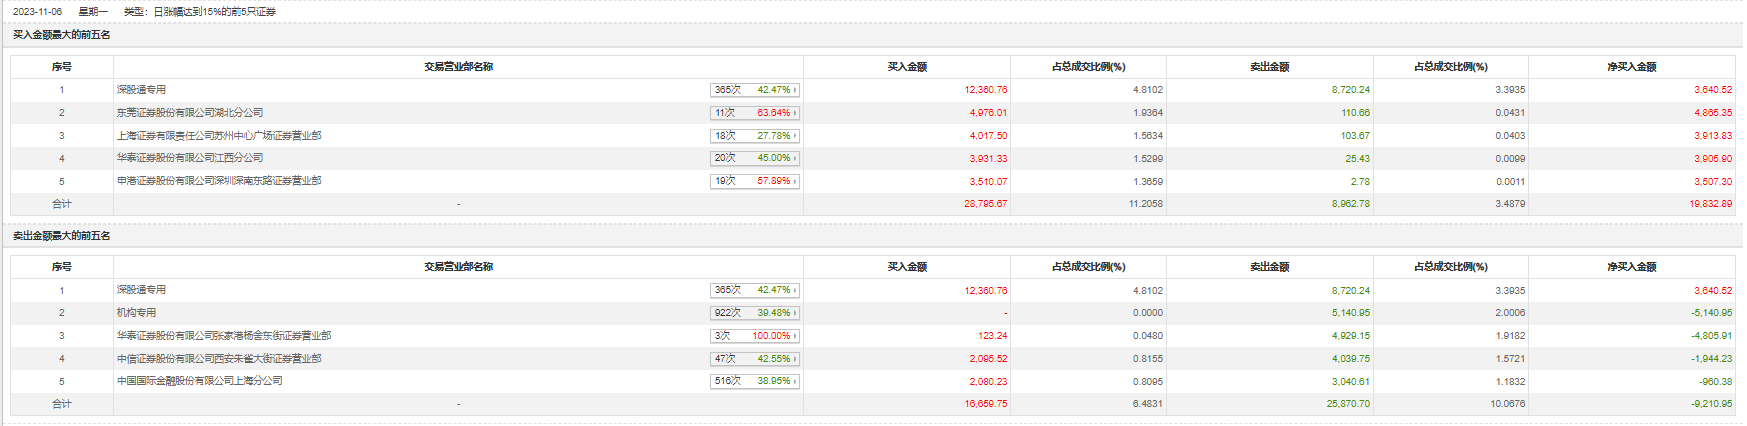Expand the 19次 57.89% stats box

point(755,181)
